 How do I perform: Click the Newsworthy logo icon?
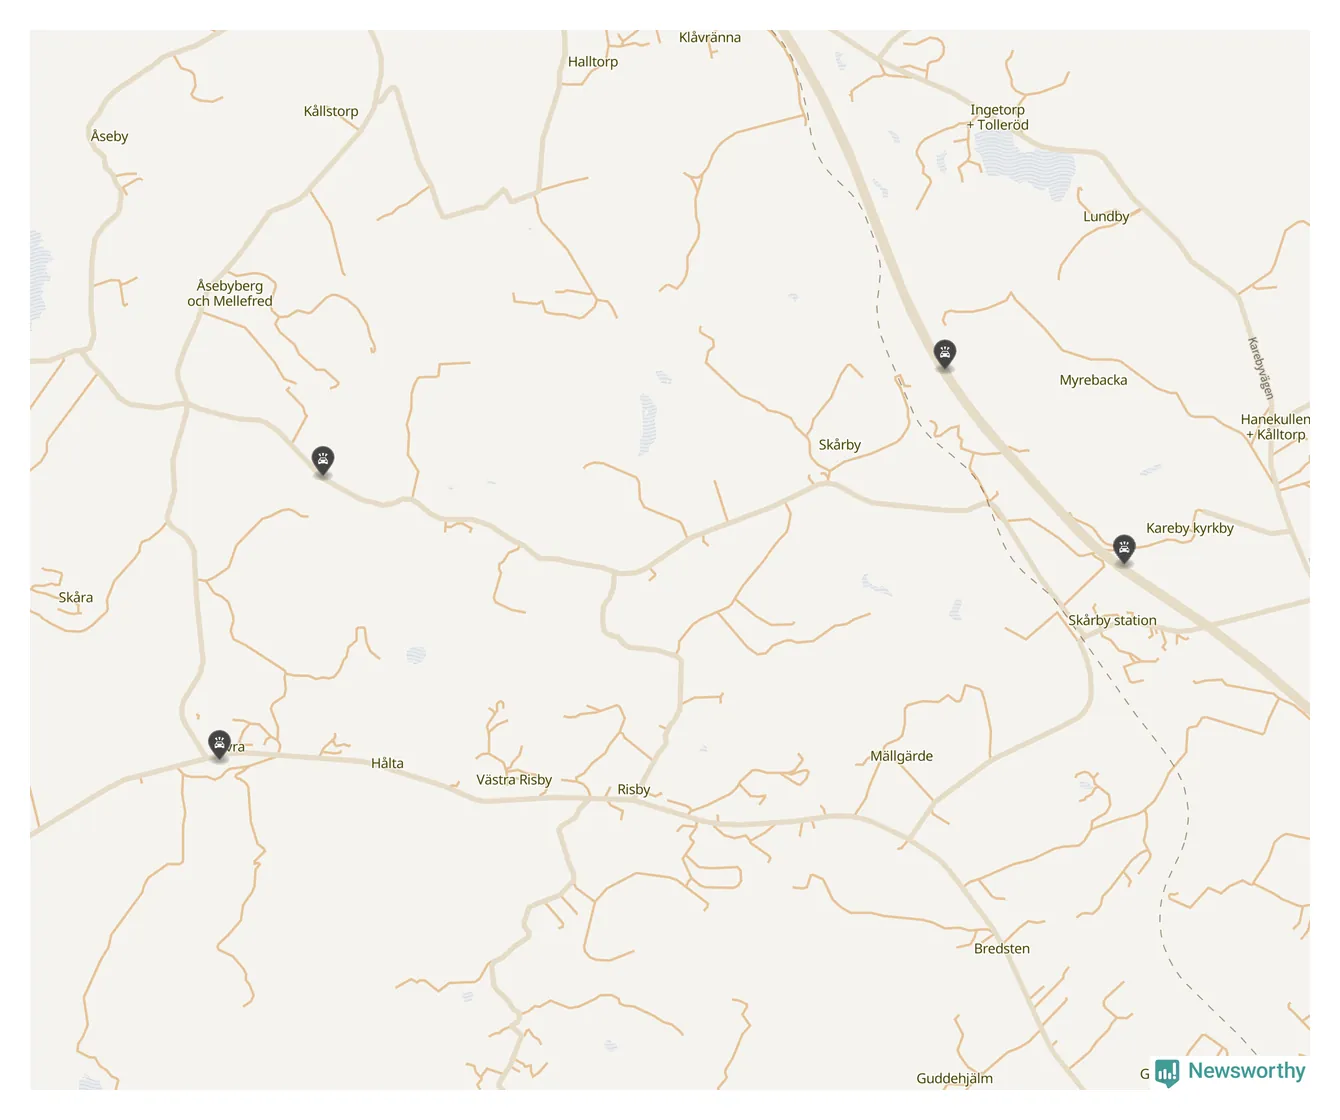coord(1167,1073)
